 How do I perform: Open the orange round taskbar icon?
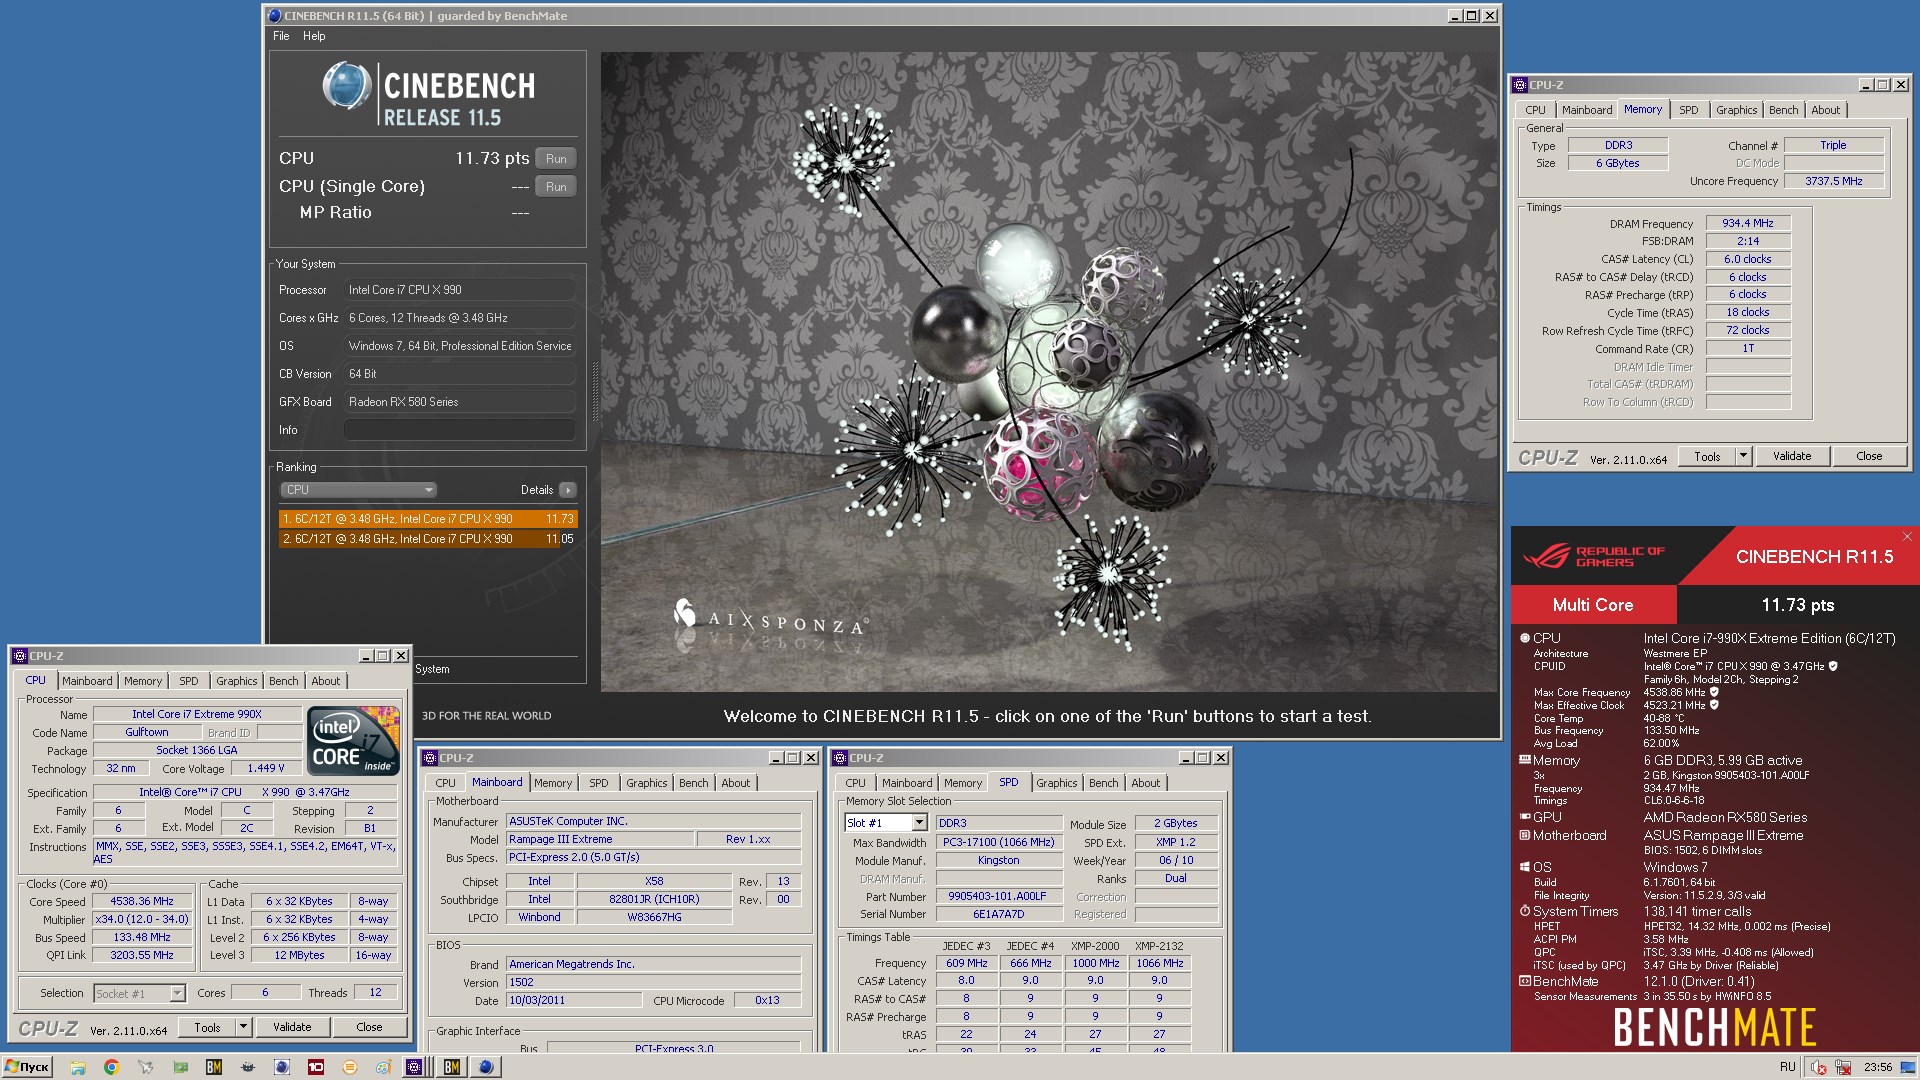350,1067
